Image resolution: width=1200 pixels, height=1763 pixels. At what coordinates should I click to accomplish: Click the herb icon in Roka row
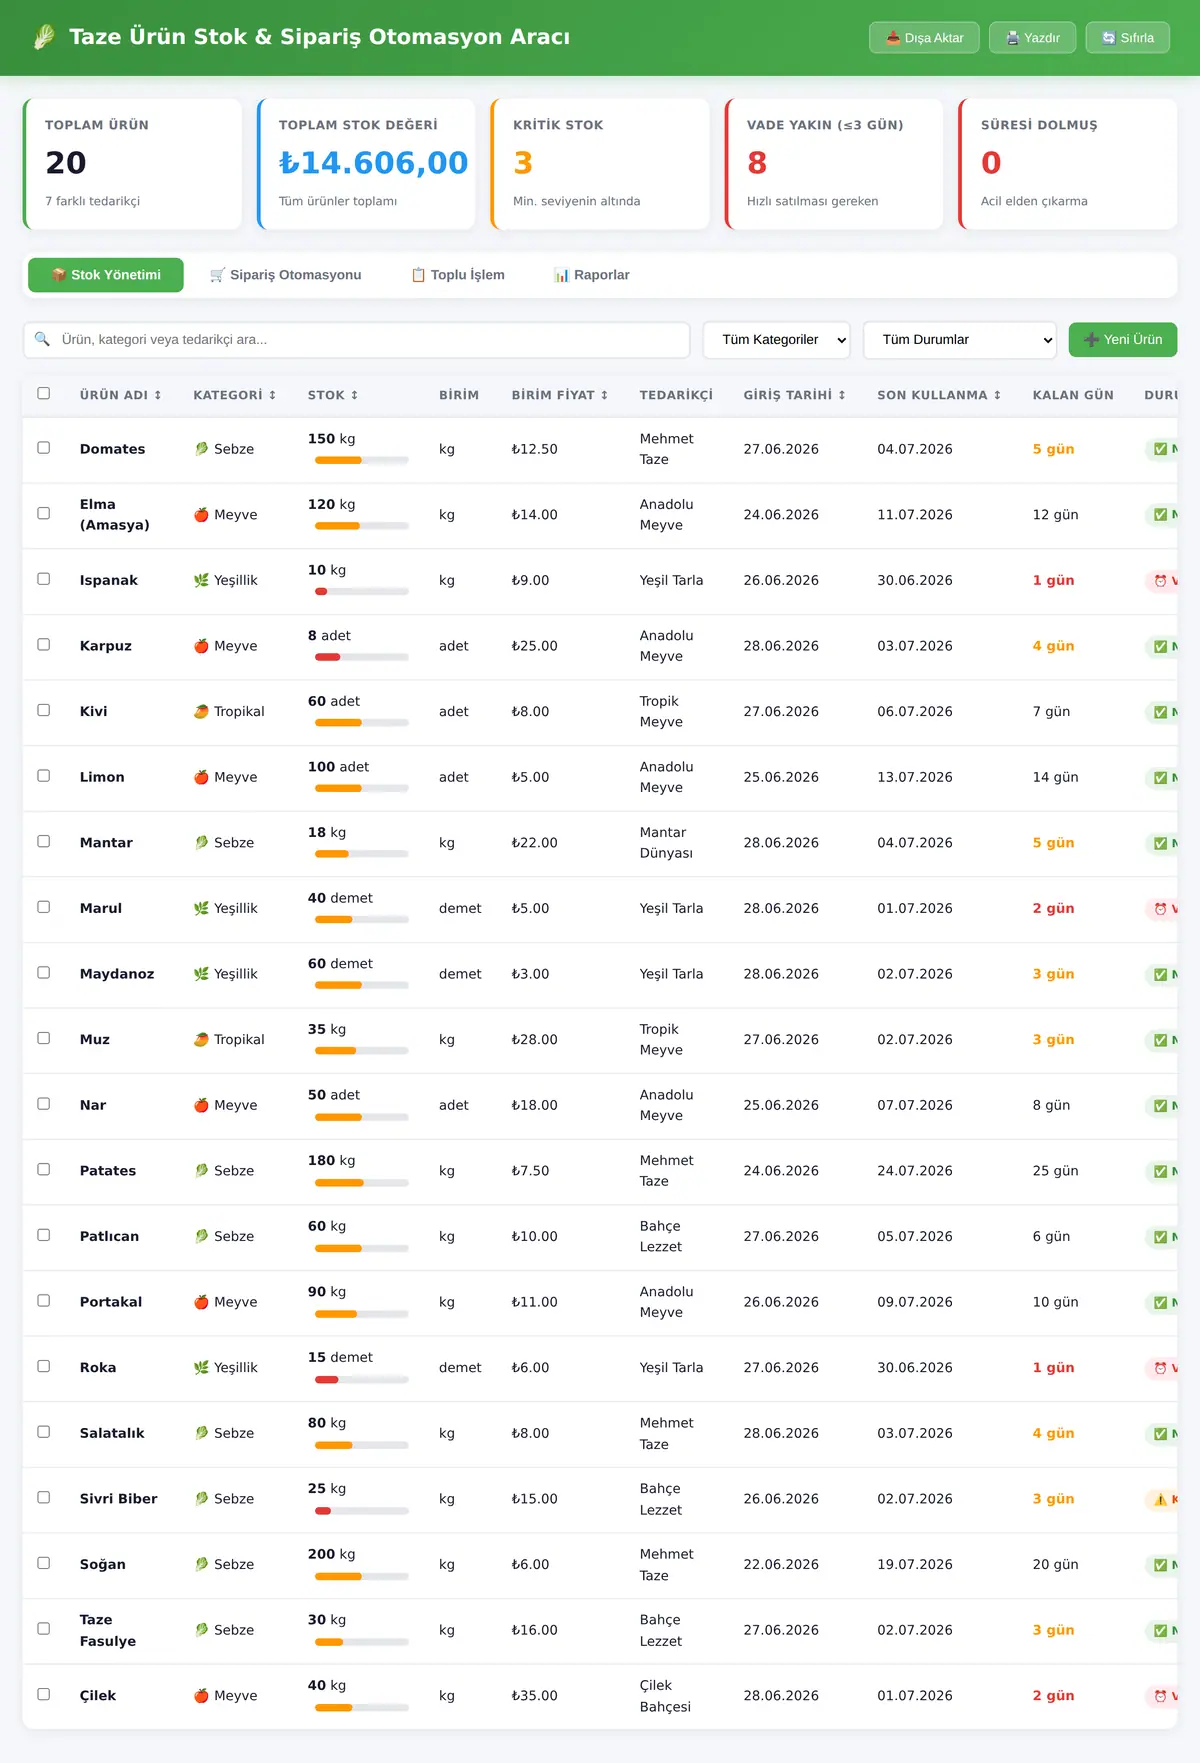click(201, 1367)
